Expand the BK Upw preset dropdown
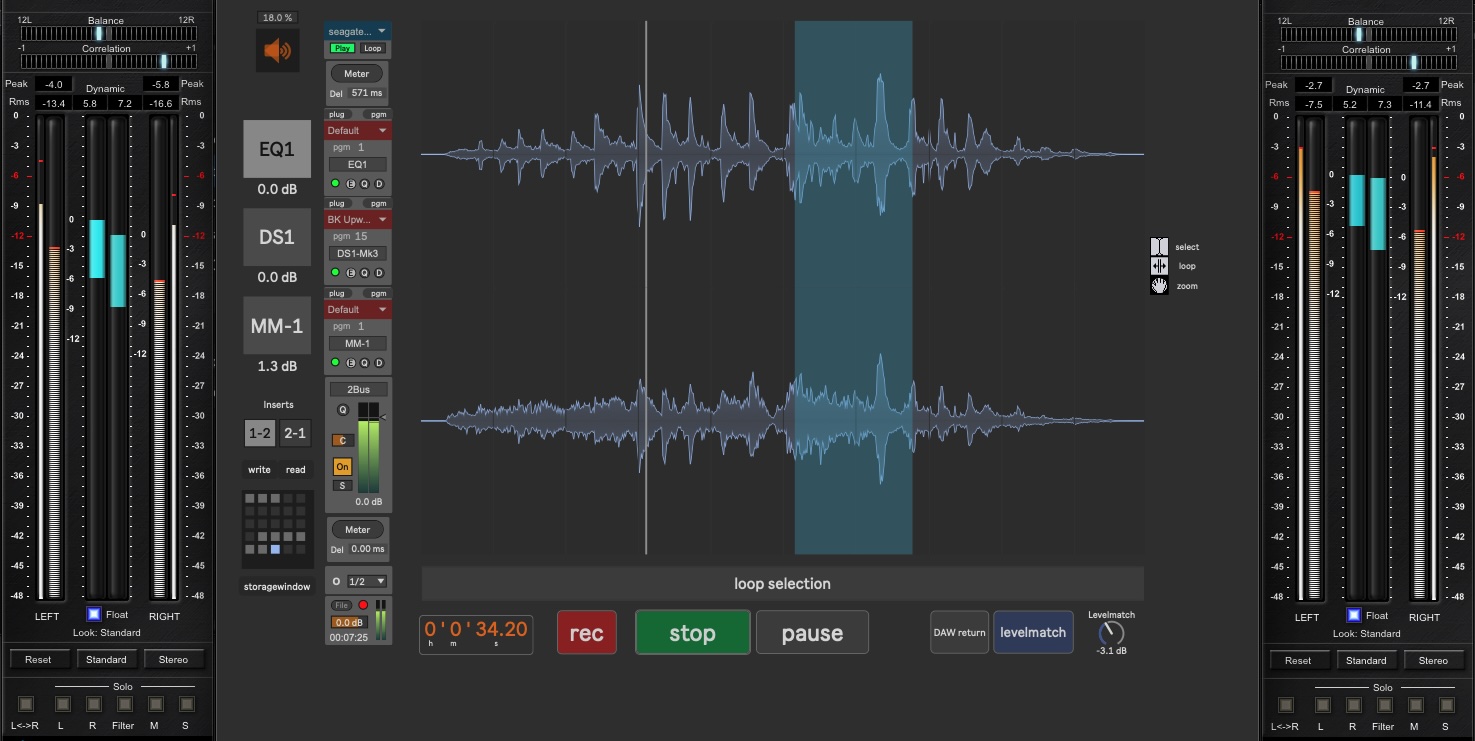 pyautogui.click(x=357, y=219)
